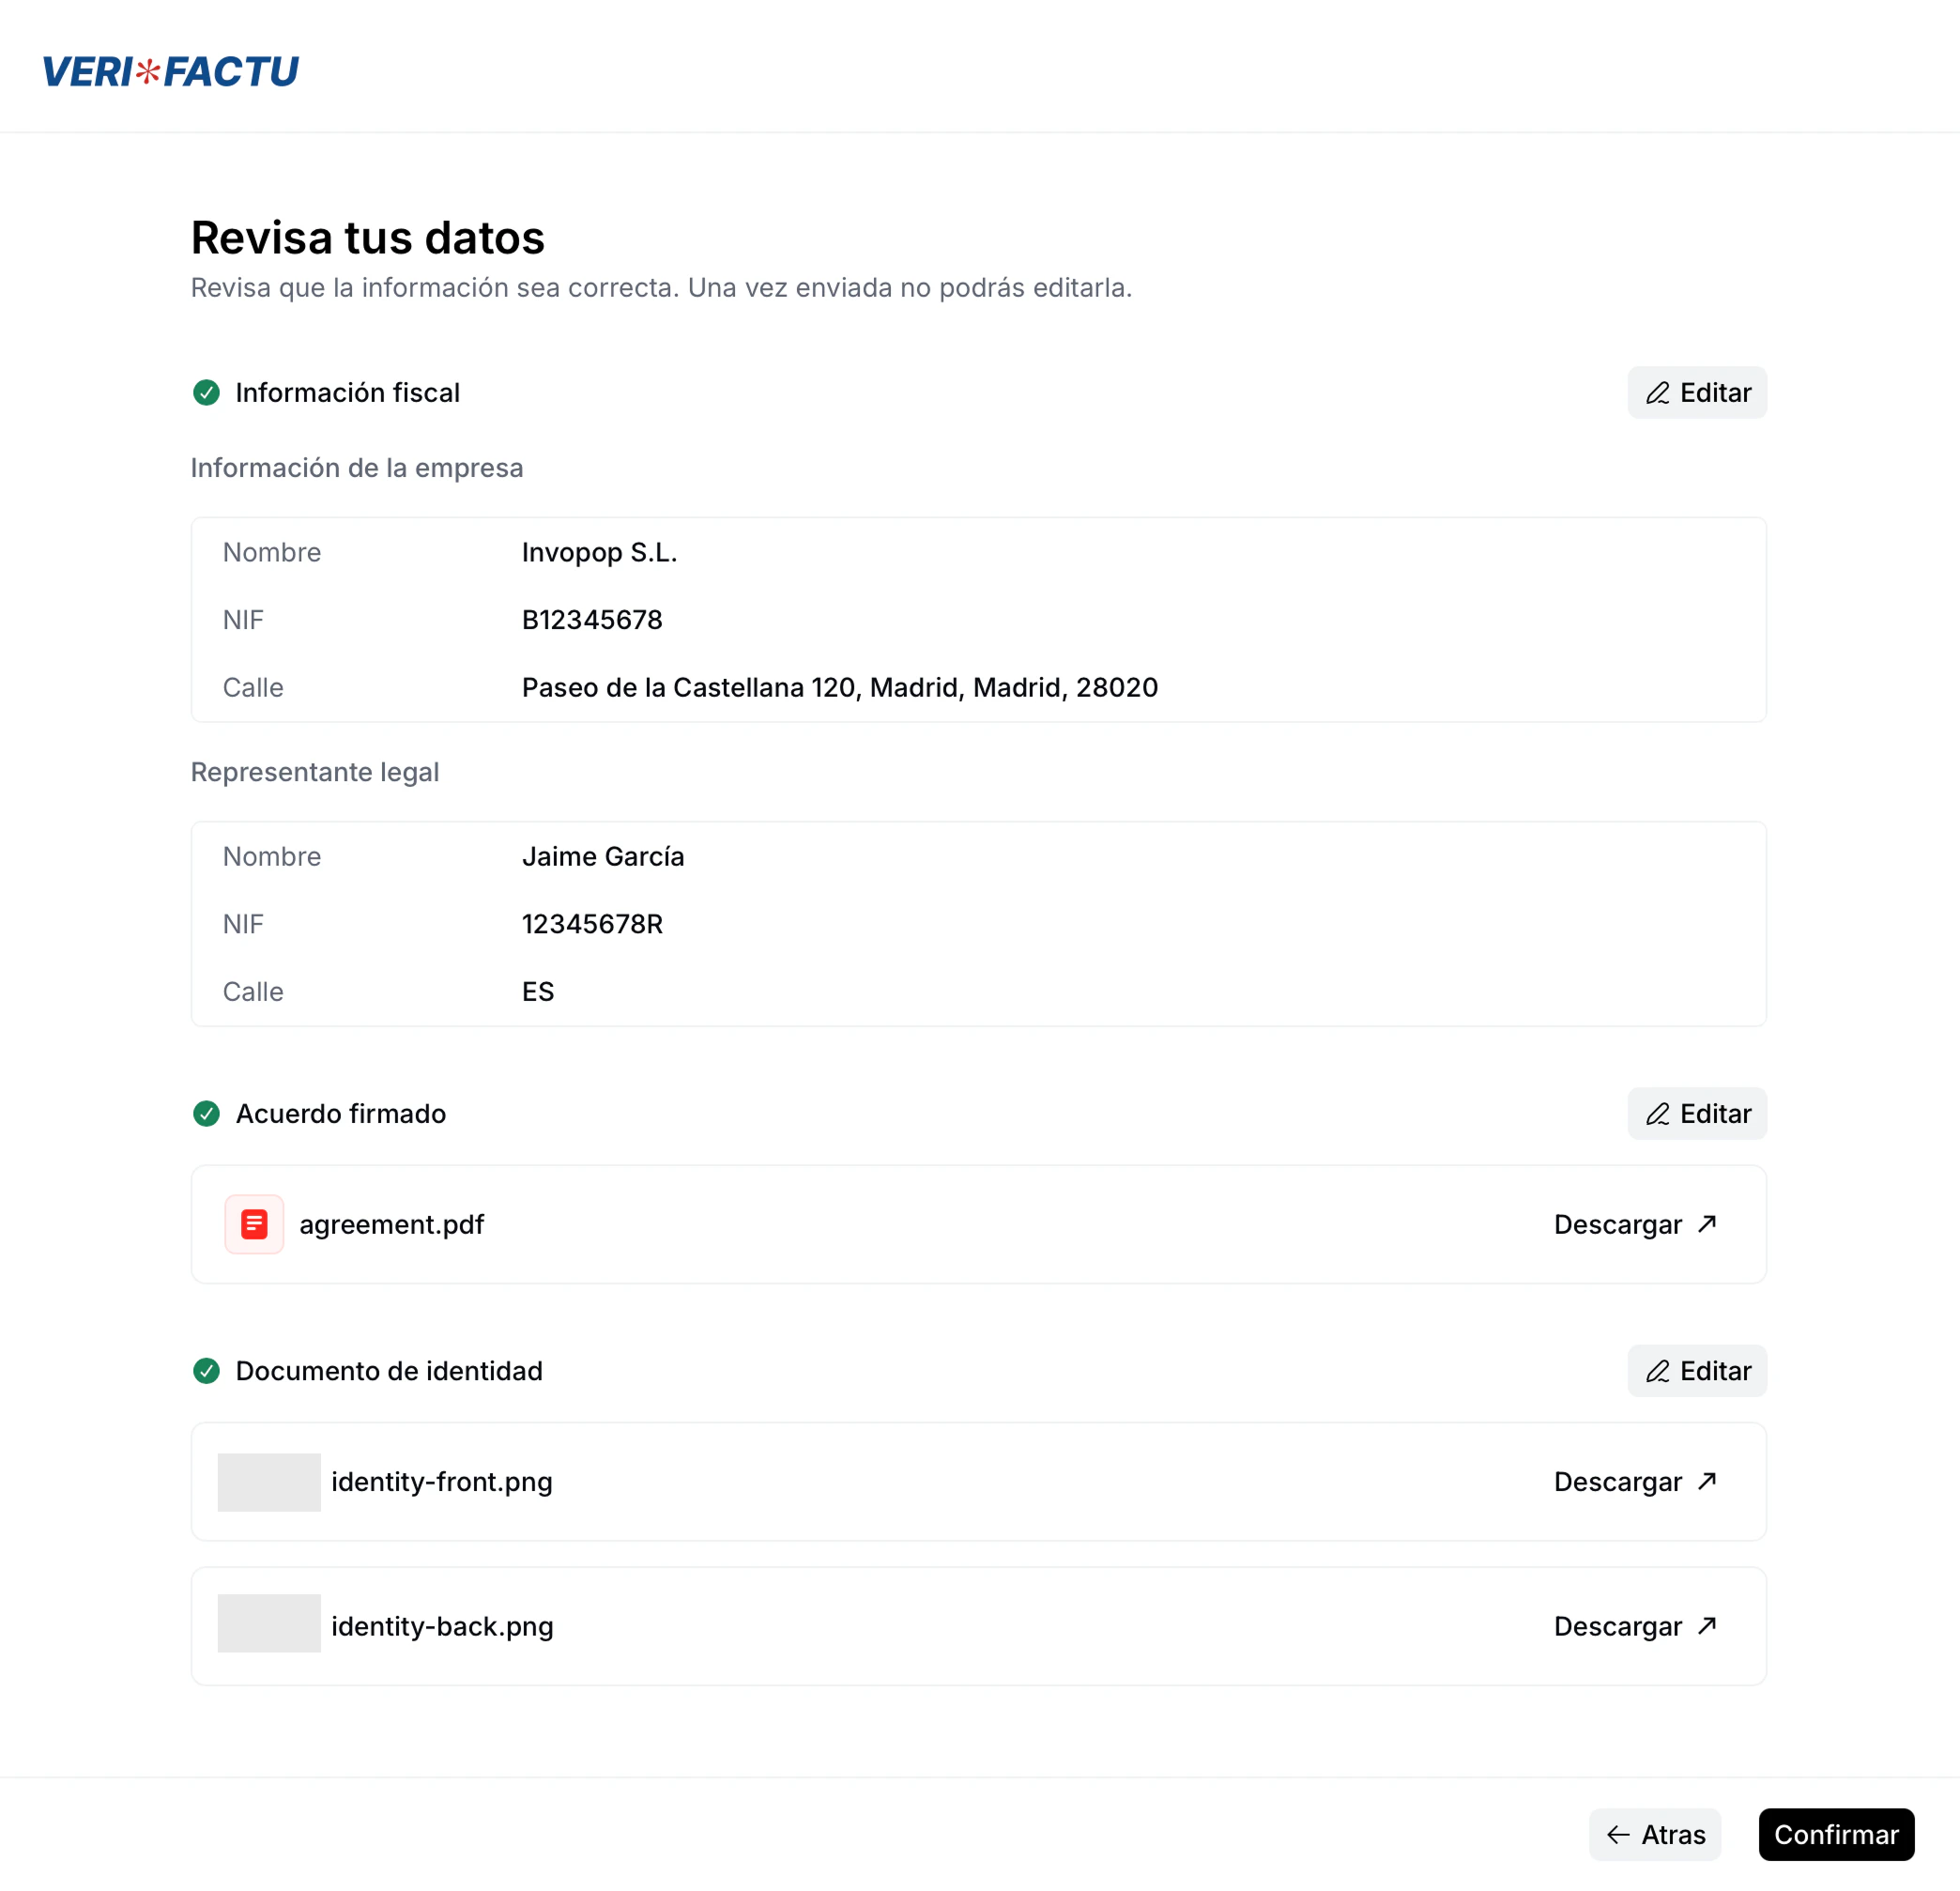The height and width of the screenshot is (1891, 1960).
Task: Click the Atras button to go back
Action: coord(1654,1834)
